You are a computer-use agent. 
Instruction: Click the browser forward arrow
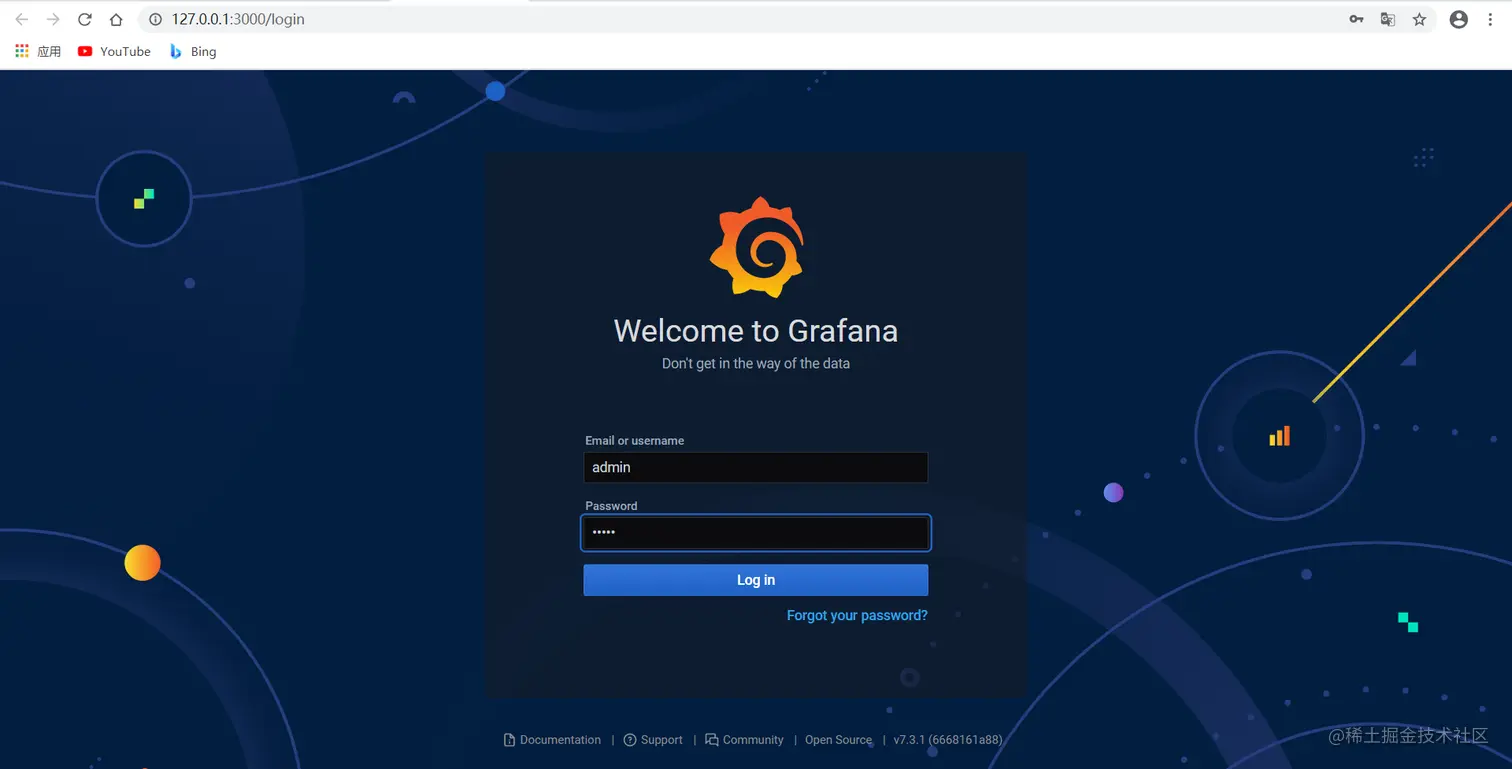(53, 19)
